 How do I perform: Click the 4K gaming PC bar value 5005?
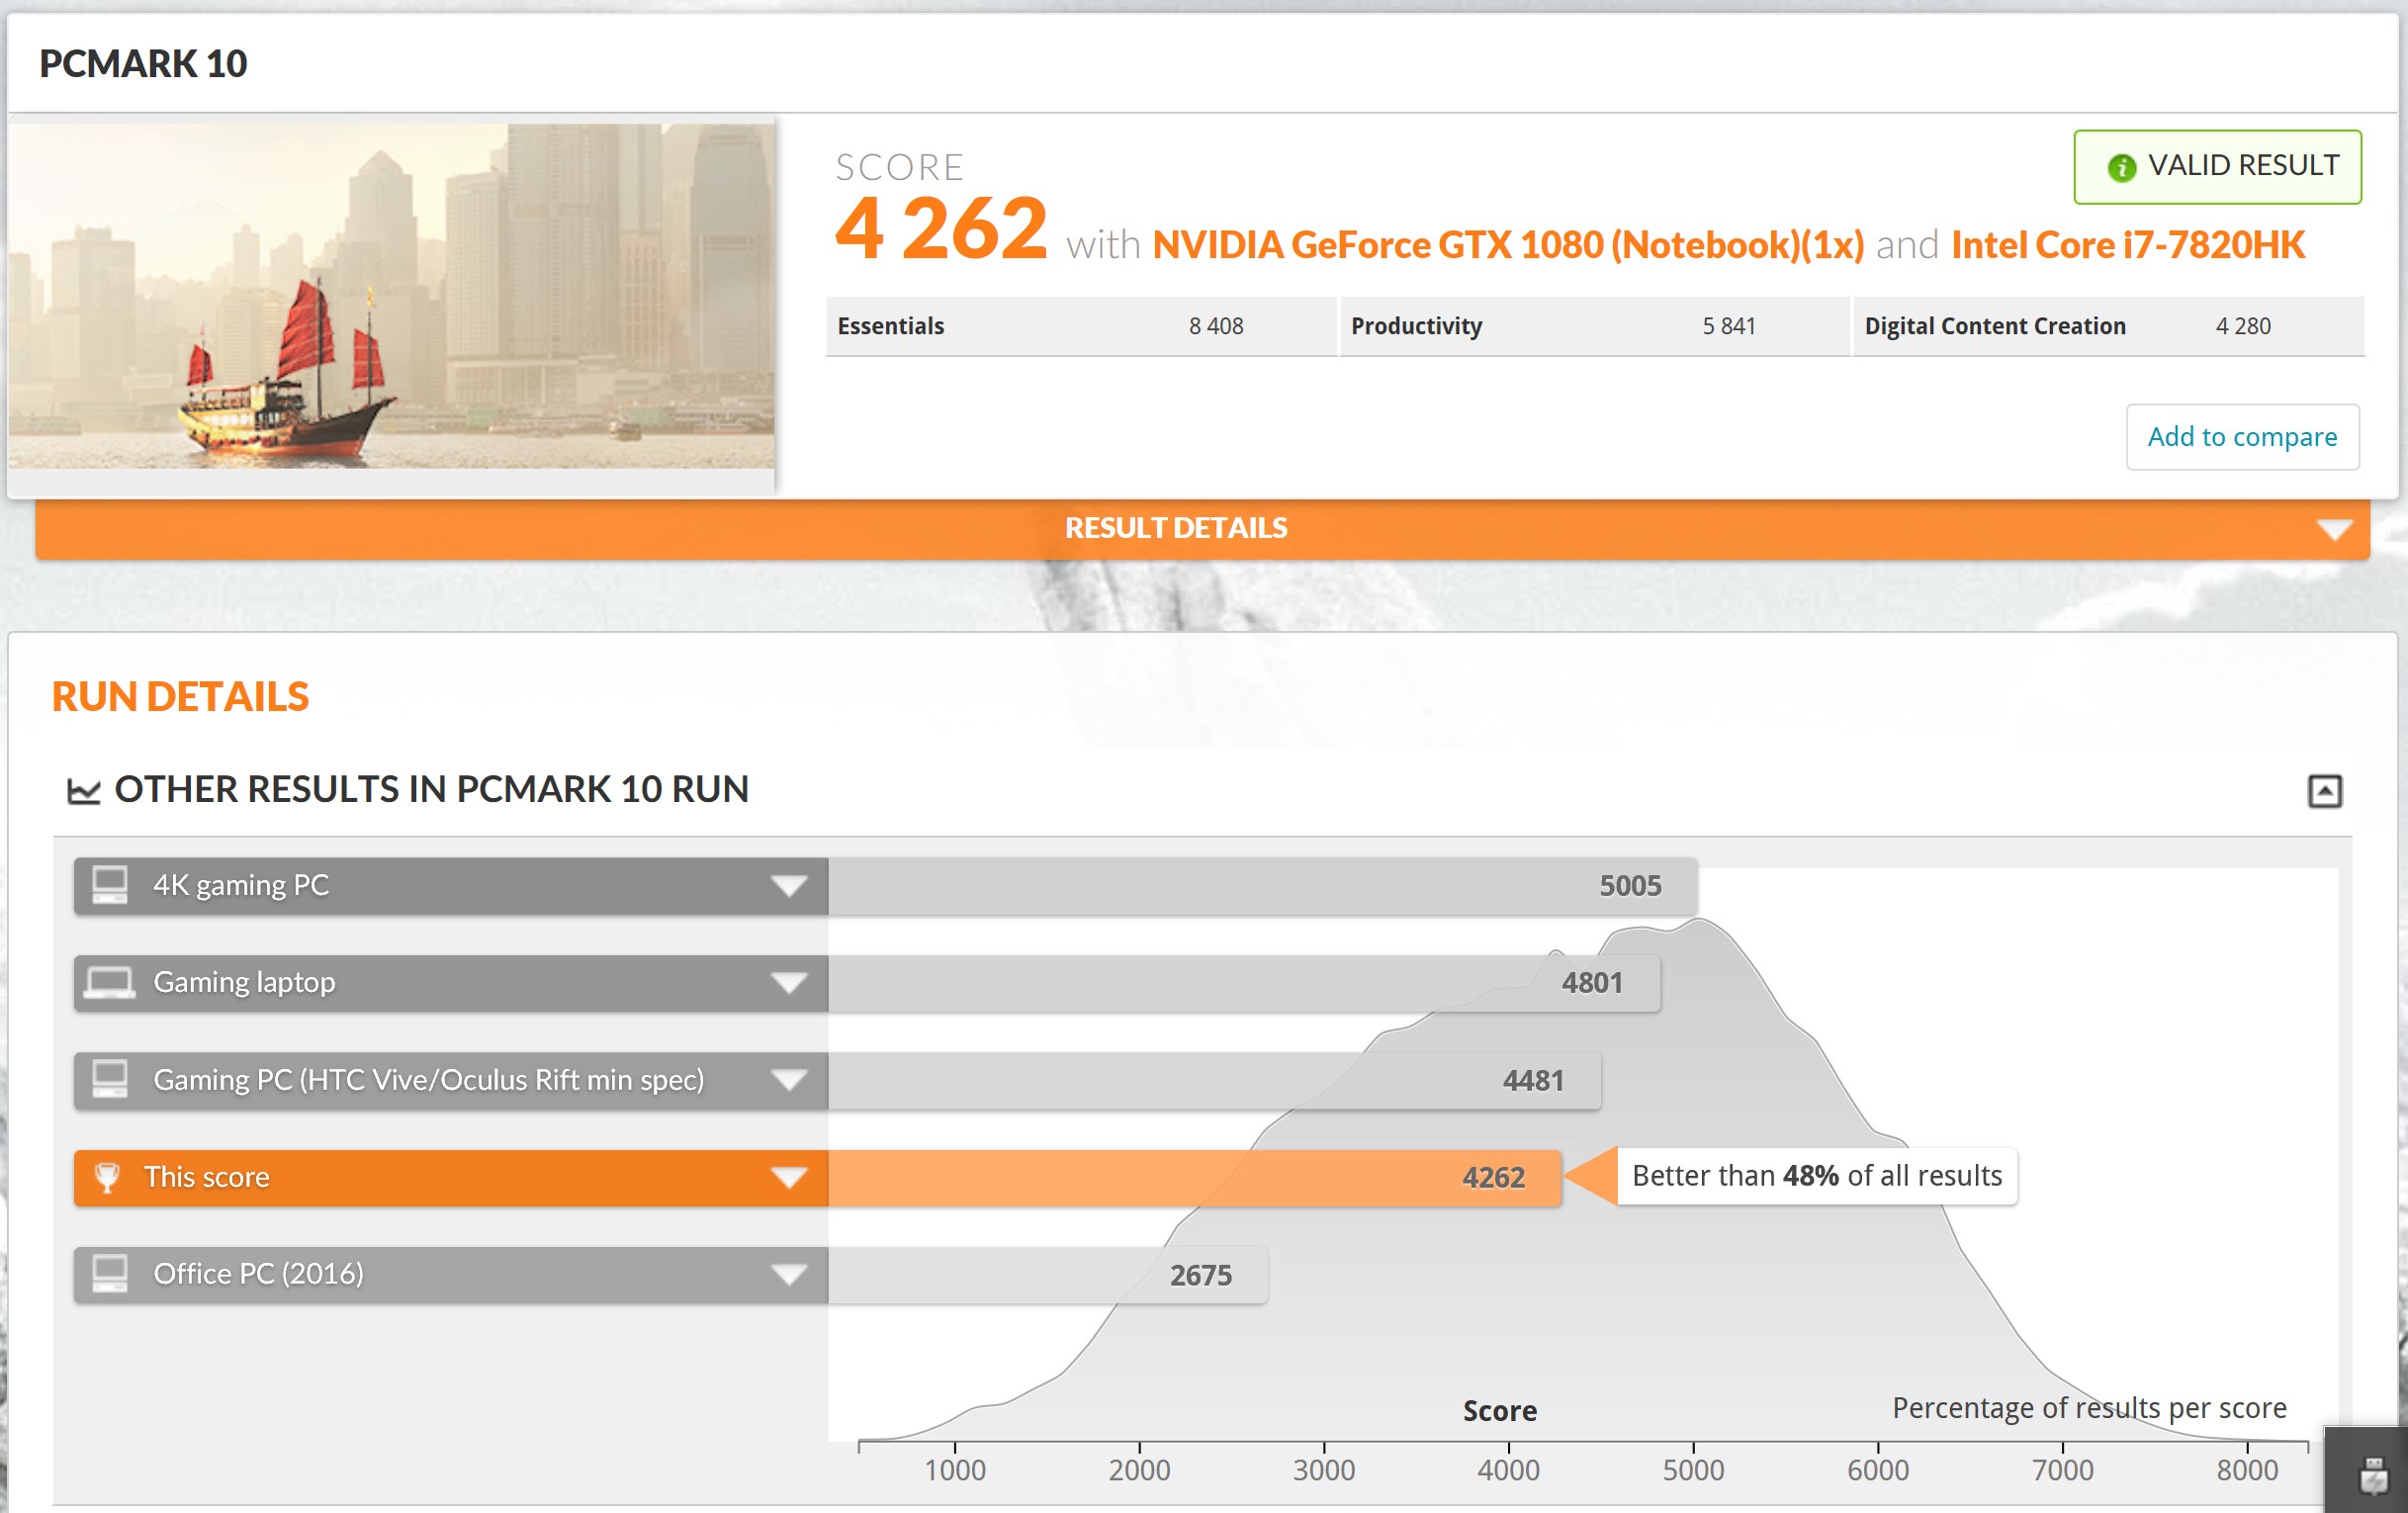(x=1630, y=886)
